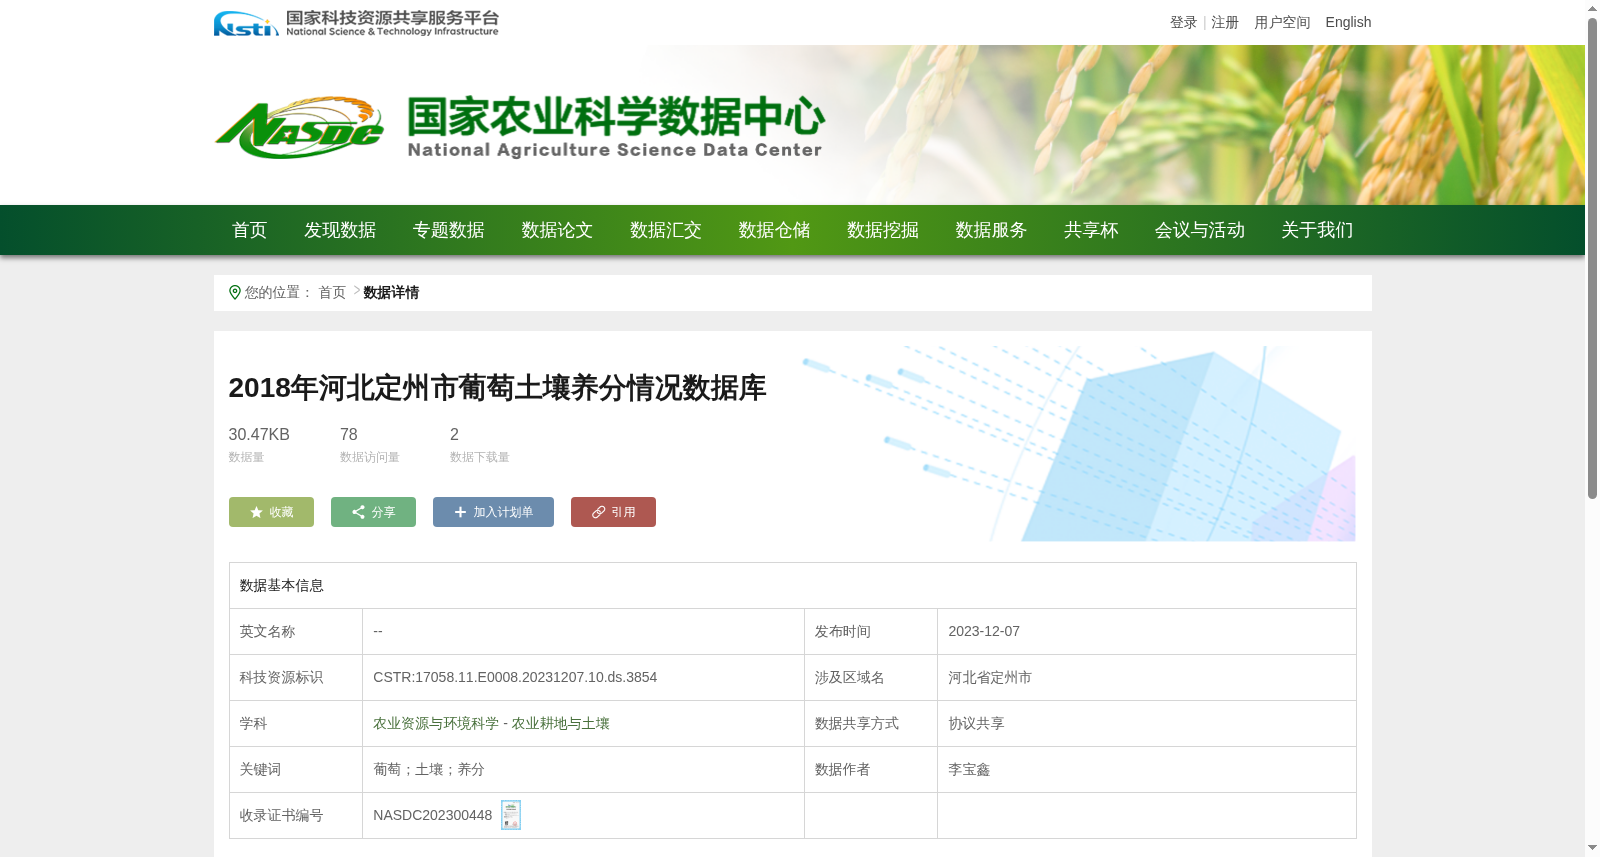Open the 数据服务 menu item
Viewport: 1600px width, 857px height.
(x=991, y=230)
